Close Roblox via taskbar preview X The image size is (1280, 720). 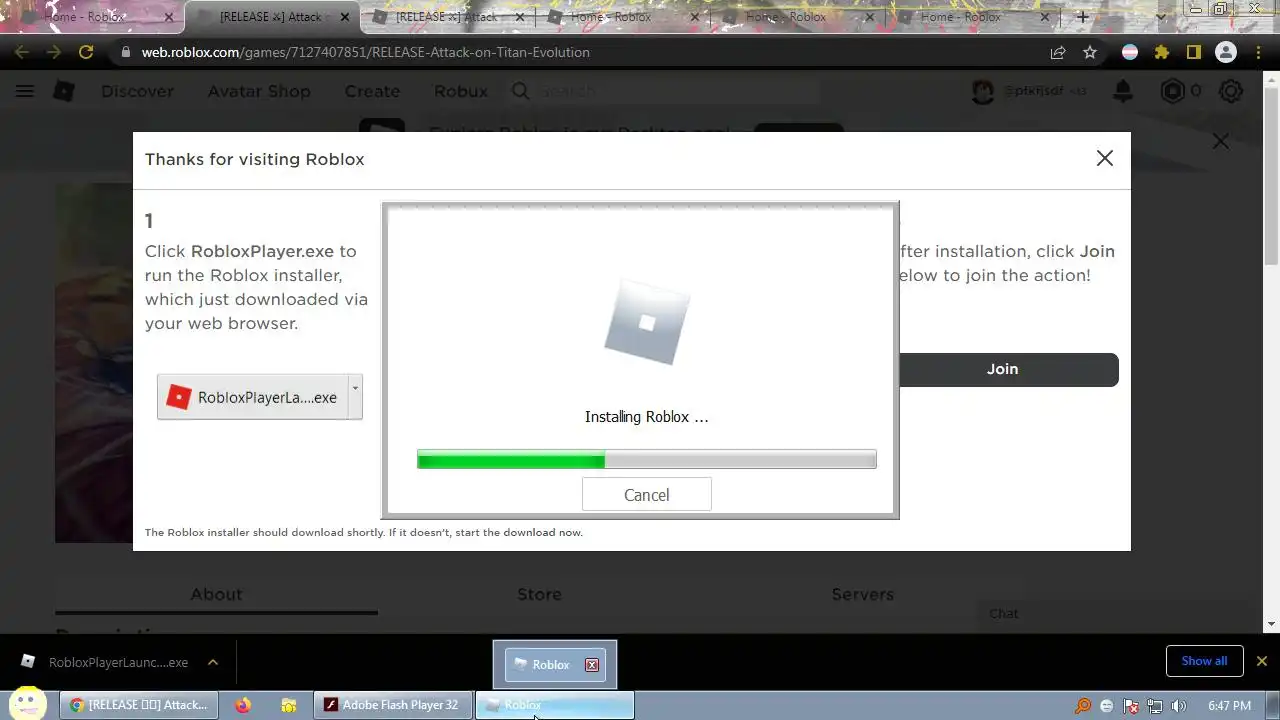click(x=592, y=665)
